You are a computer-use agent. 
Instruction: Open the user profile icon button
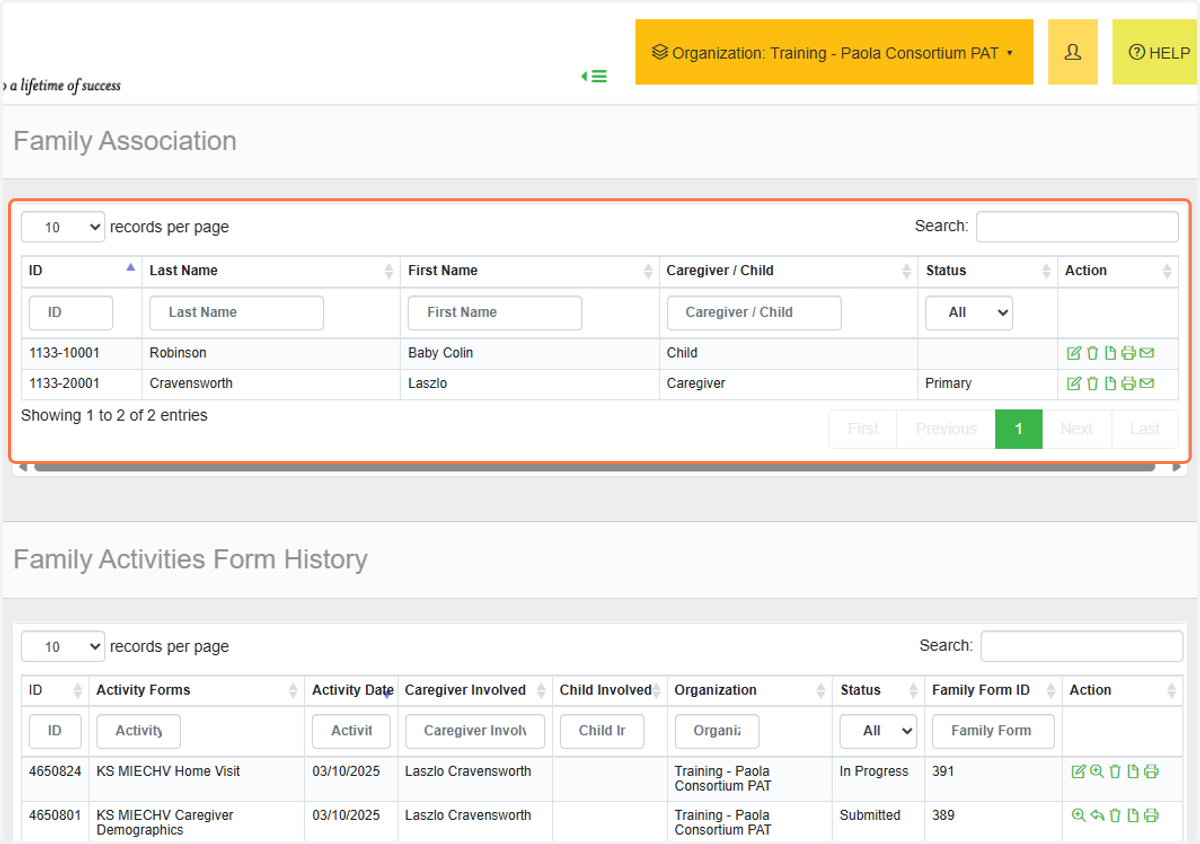[1073, 52]
